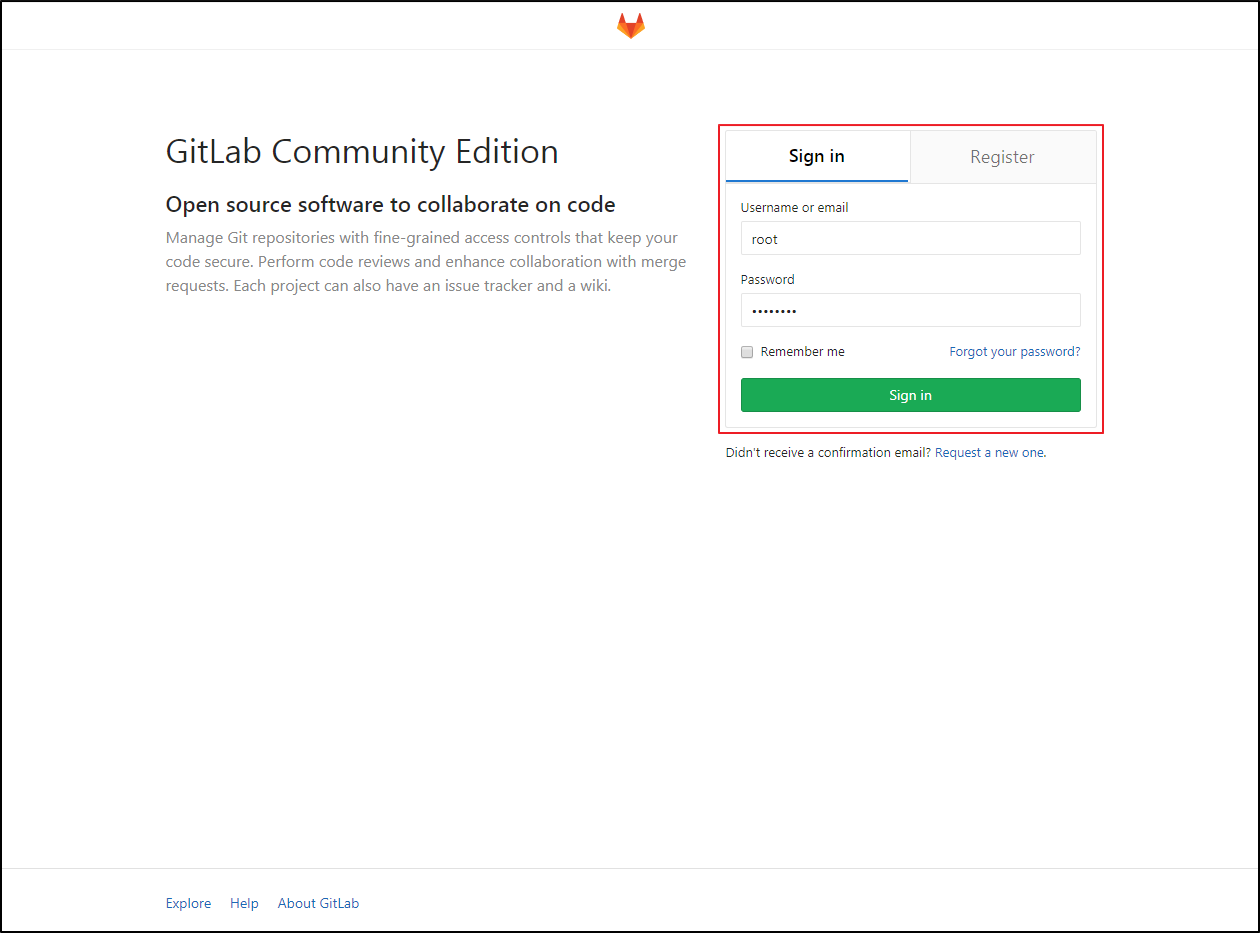Request a new confirmation email
This screenshot has height=933, width=1260.
click(x=990, y=453)
